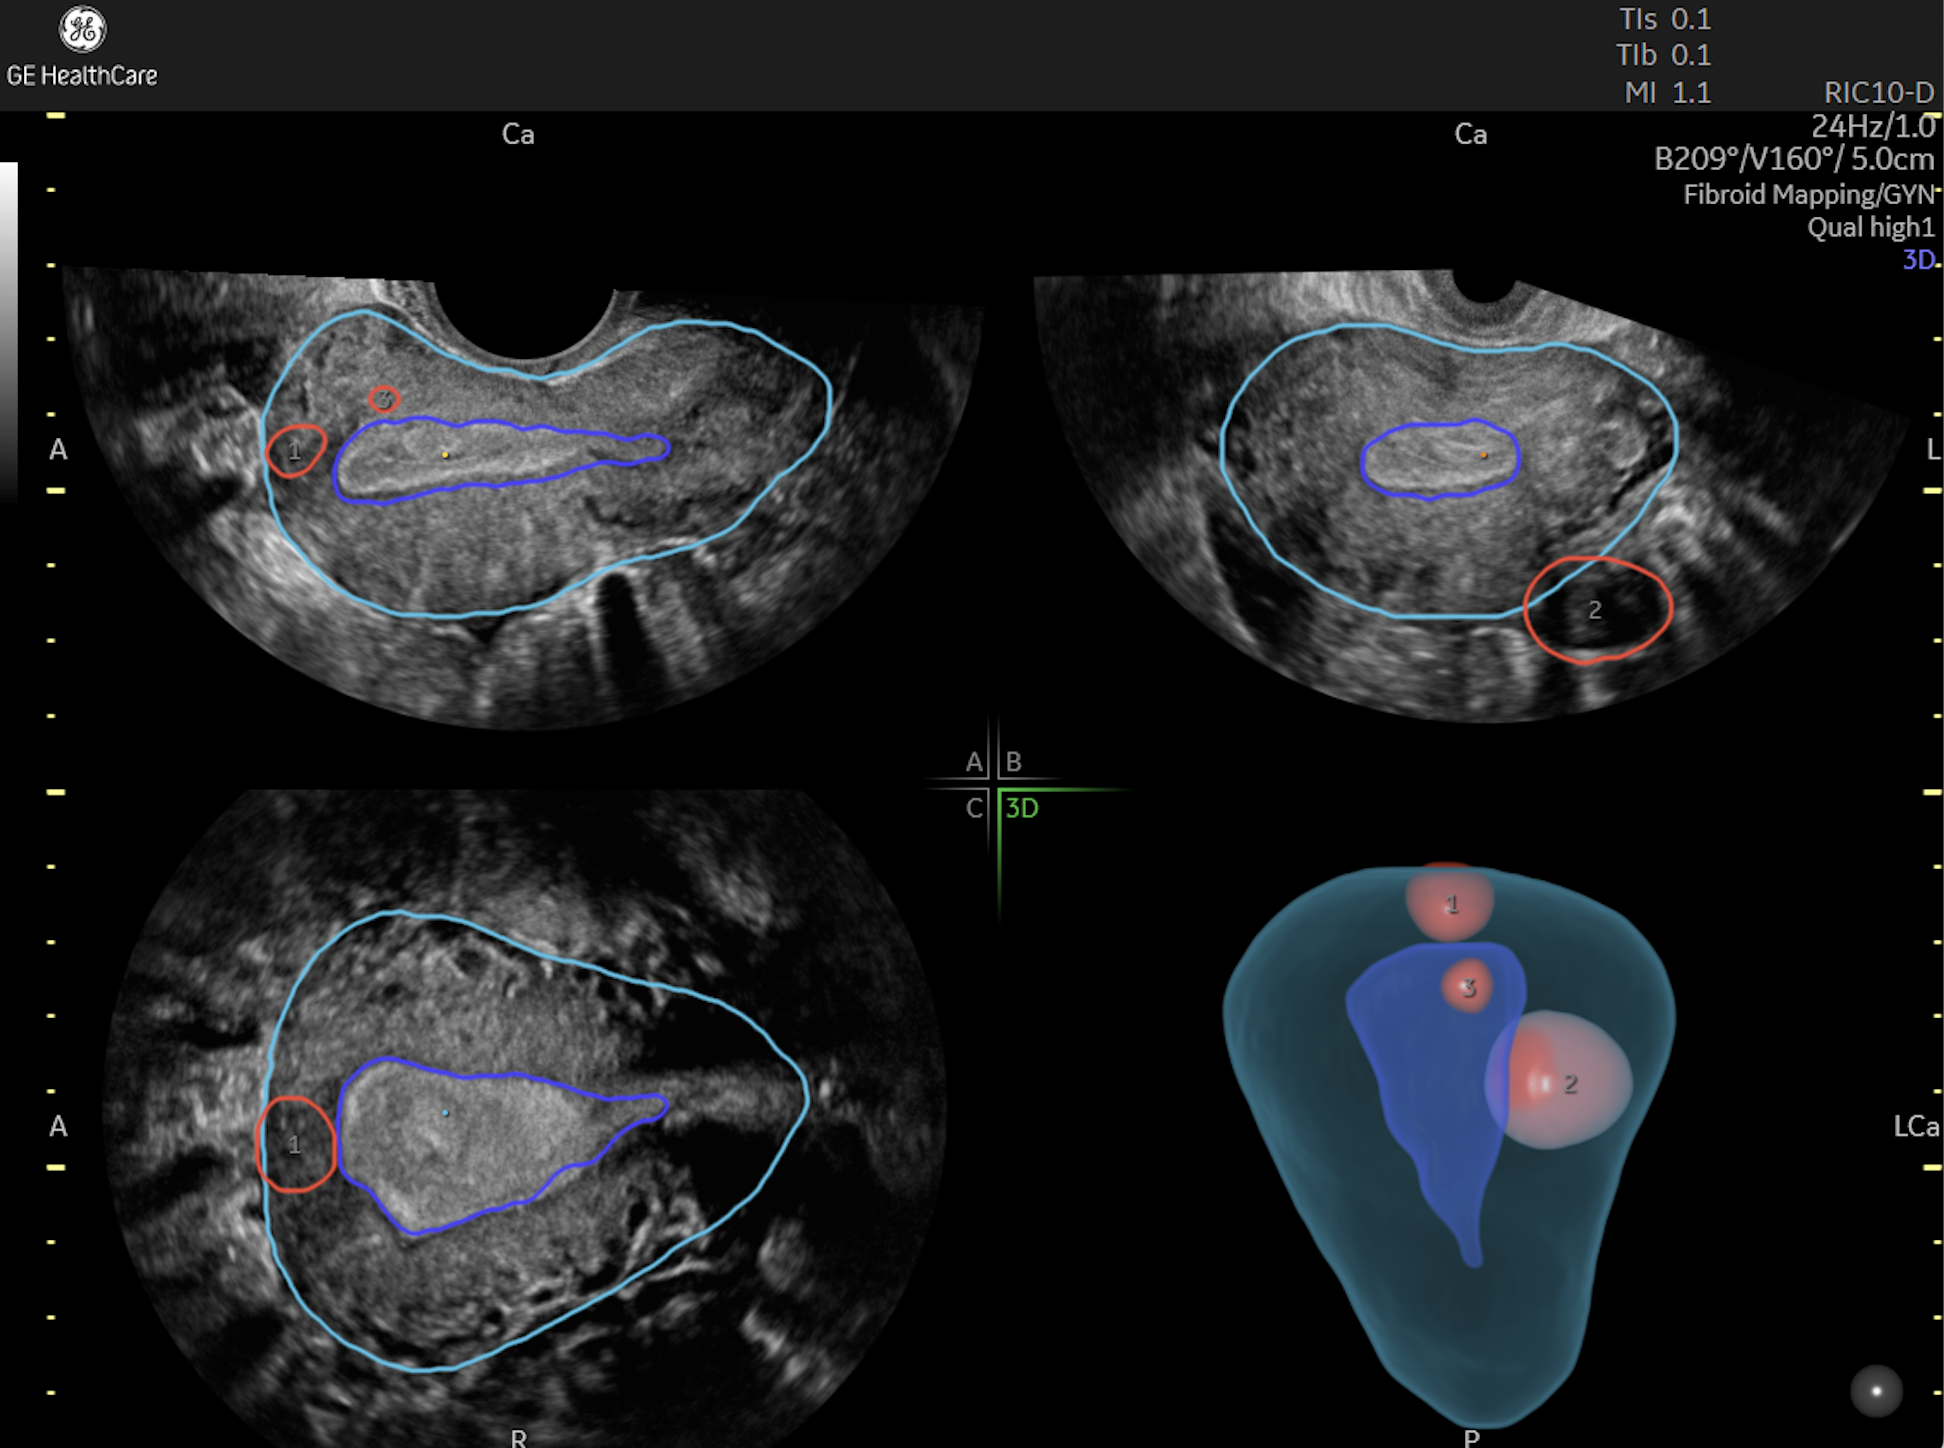Select fibroid marker 3 near the endometrium

[x=385, y=399]
